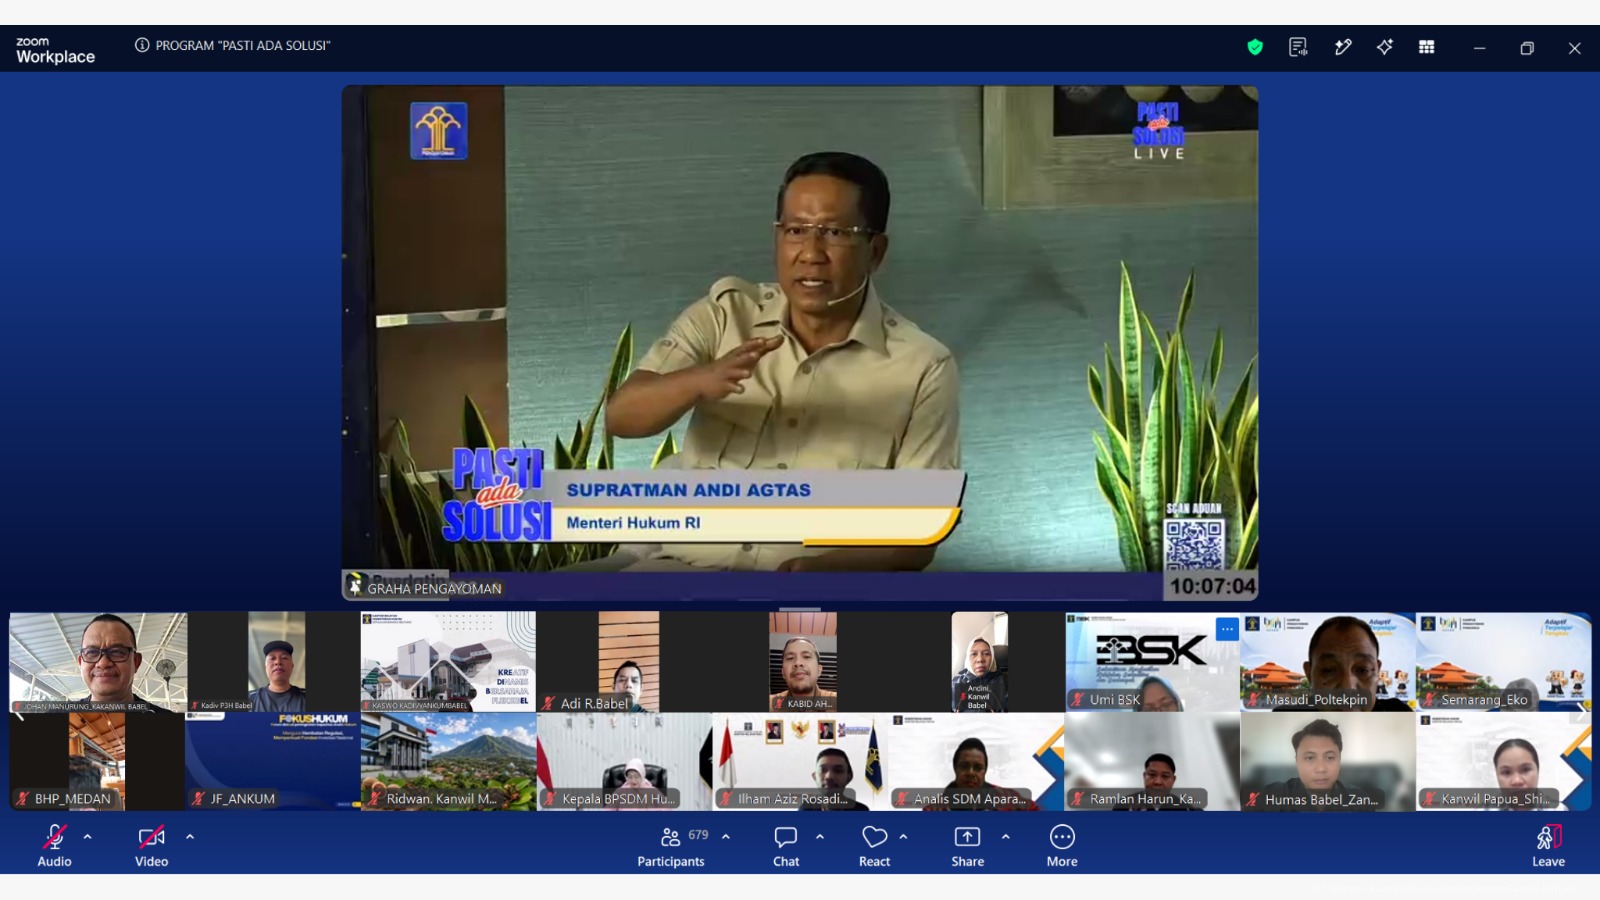Screen dimensions: 1600x900
Task: Change layout with the View grid icon
Action: click(1427, 47)
